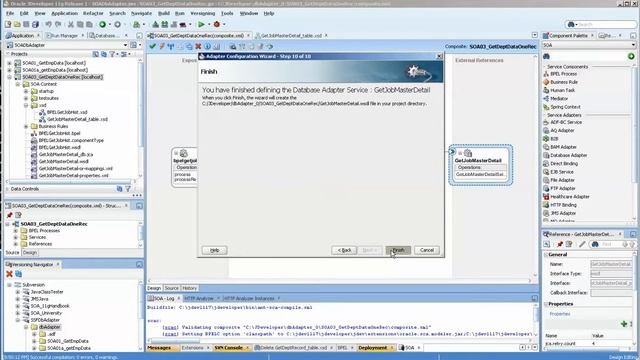Viewport: 640px width, 360px height.
Task: Click the Cut scissors toolbar icon
Action: click(71, 24)
